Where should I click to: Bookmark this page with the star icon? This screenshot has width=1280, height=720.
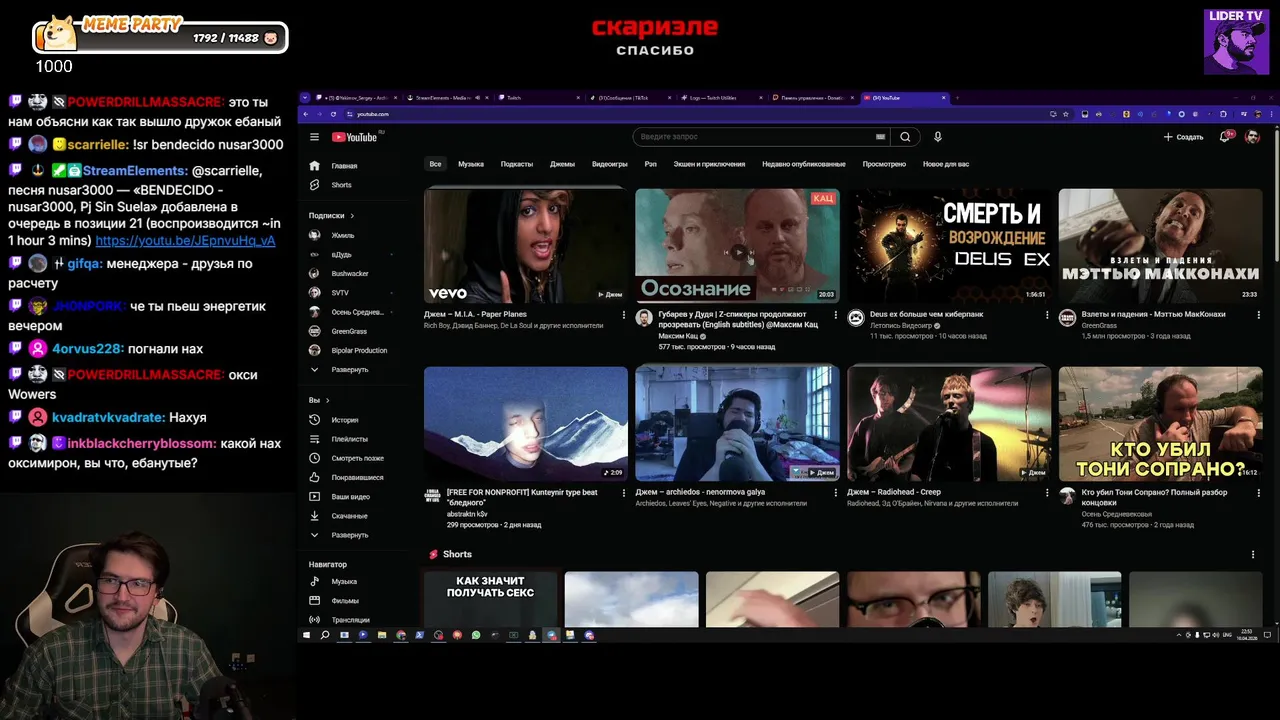pyautogui.click(x=1067, y=114)
